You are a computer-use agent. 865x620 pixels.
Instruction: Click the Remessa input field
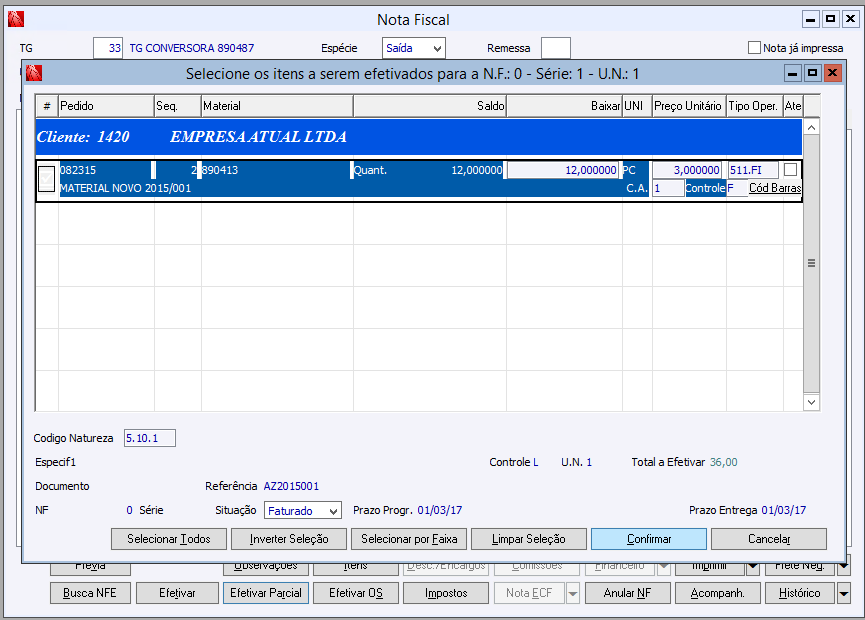(x=556, y=48)
